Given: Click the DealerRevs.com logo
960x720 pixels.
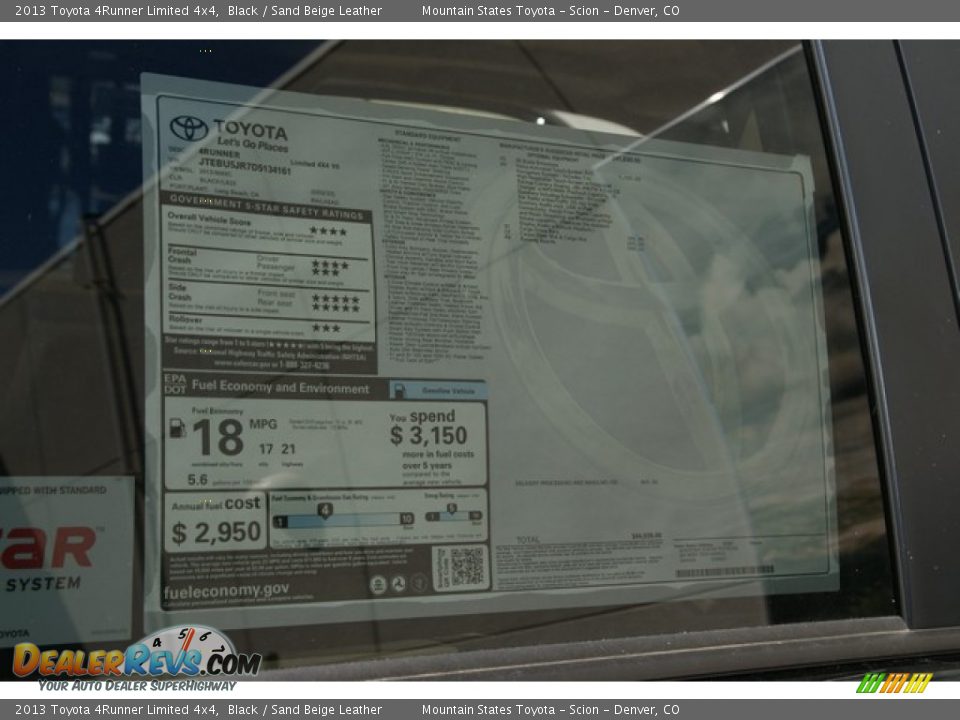Looking at the screenshot, I should pyautogui.click(x=137, y=659).
